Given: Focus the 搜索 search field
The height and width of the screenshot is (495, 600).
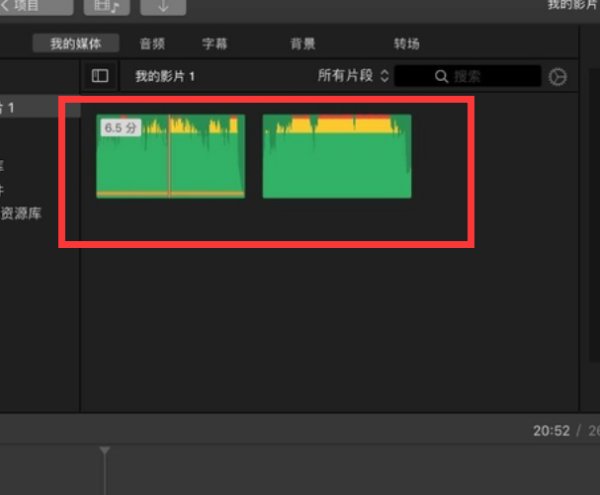Looking at the screenshot, I should pos(467,76).
